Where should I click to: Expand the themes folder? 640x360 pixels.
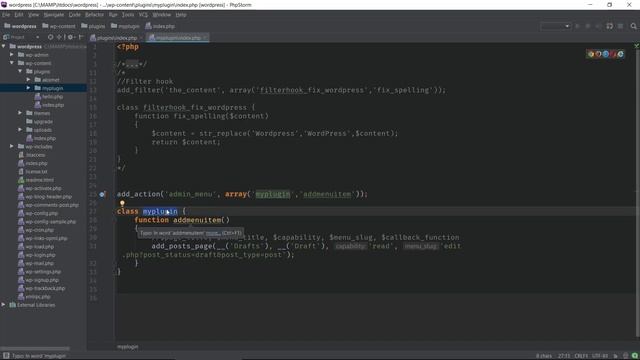pos(20,113)
